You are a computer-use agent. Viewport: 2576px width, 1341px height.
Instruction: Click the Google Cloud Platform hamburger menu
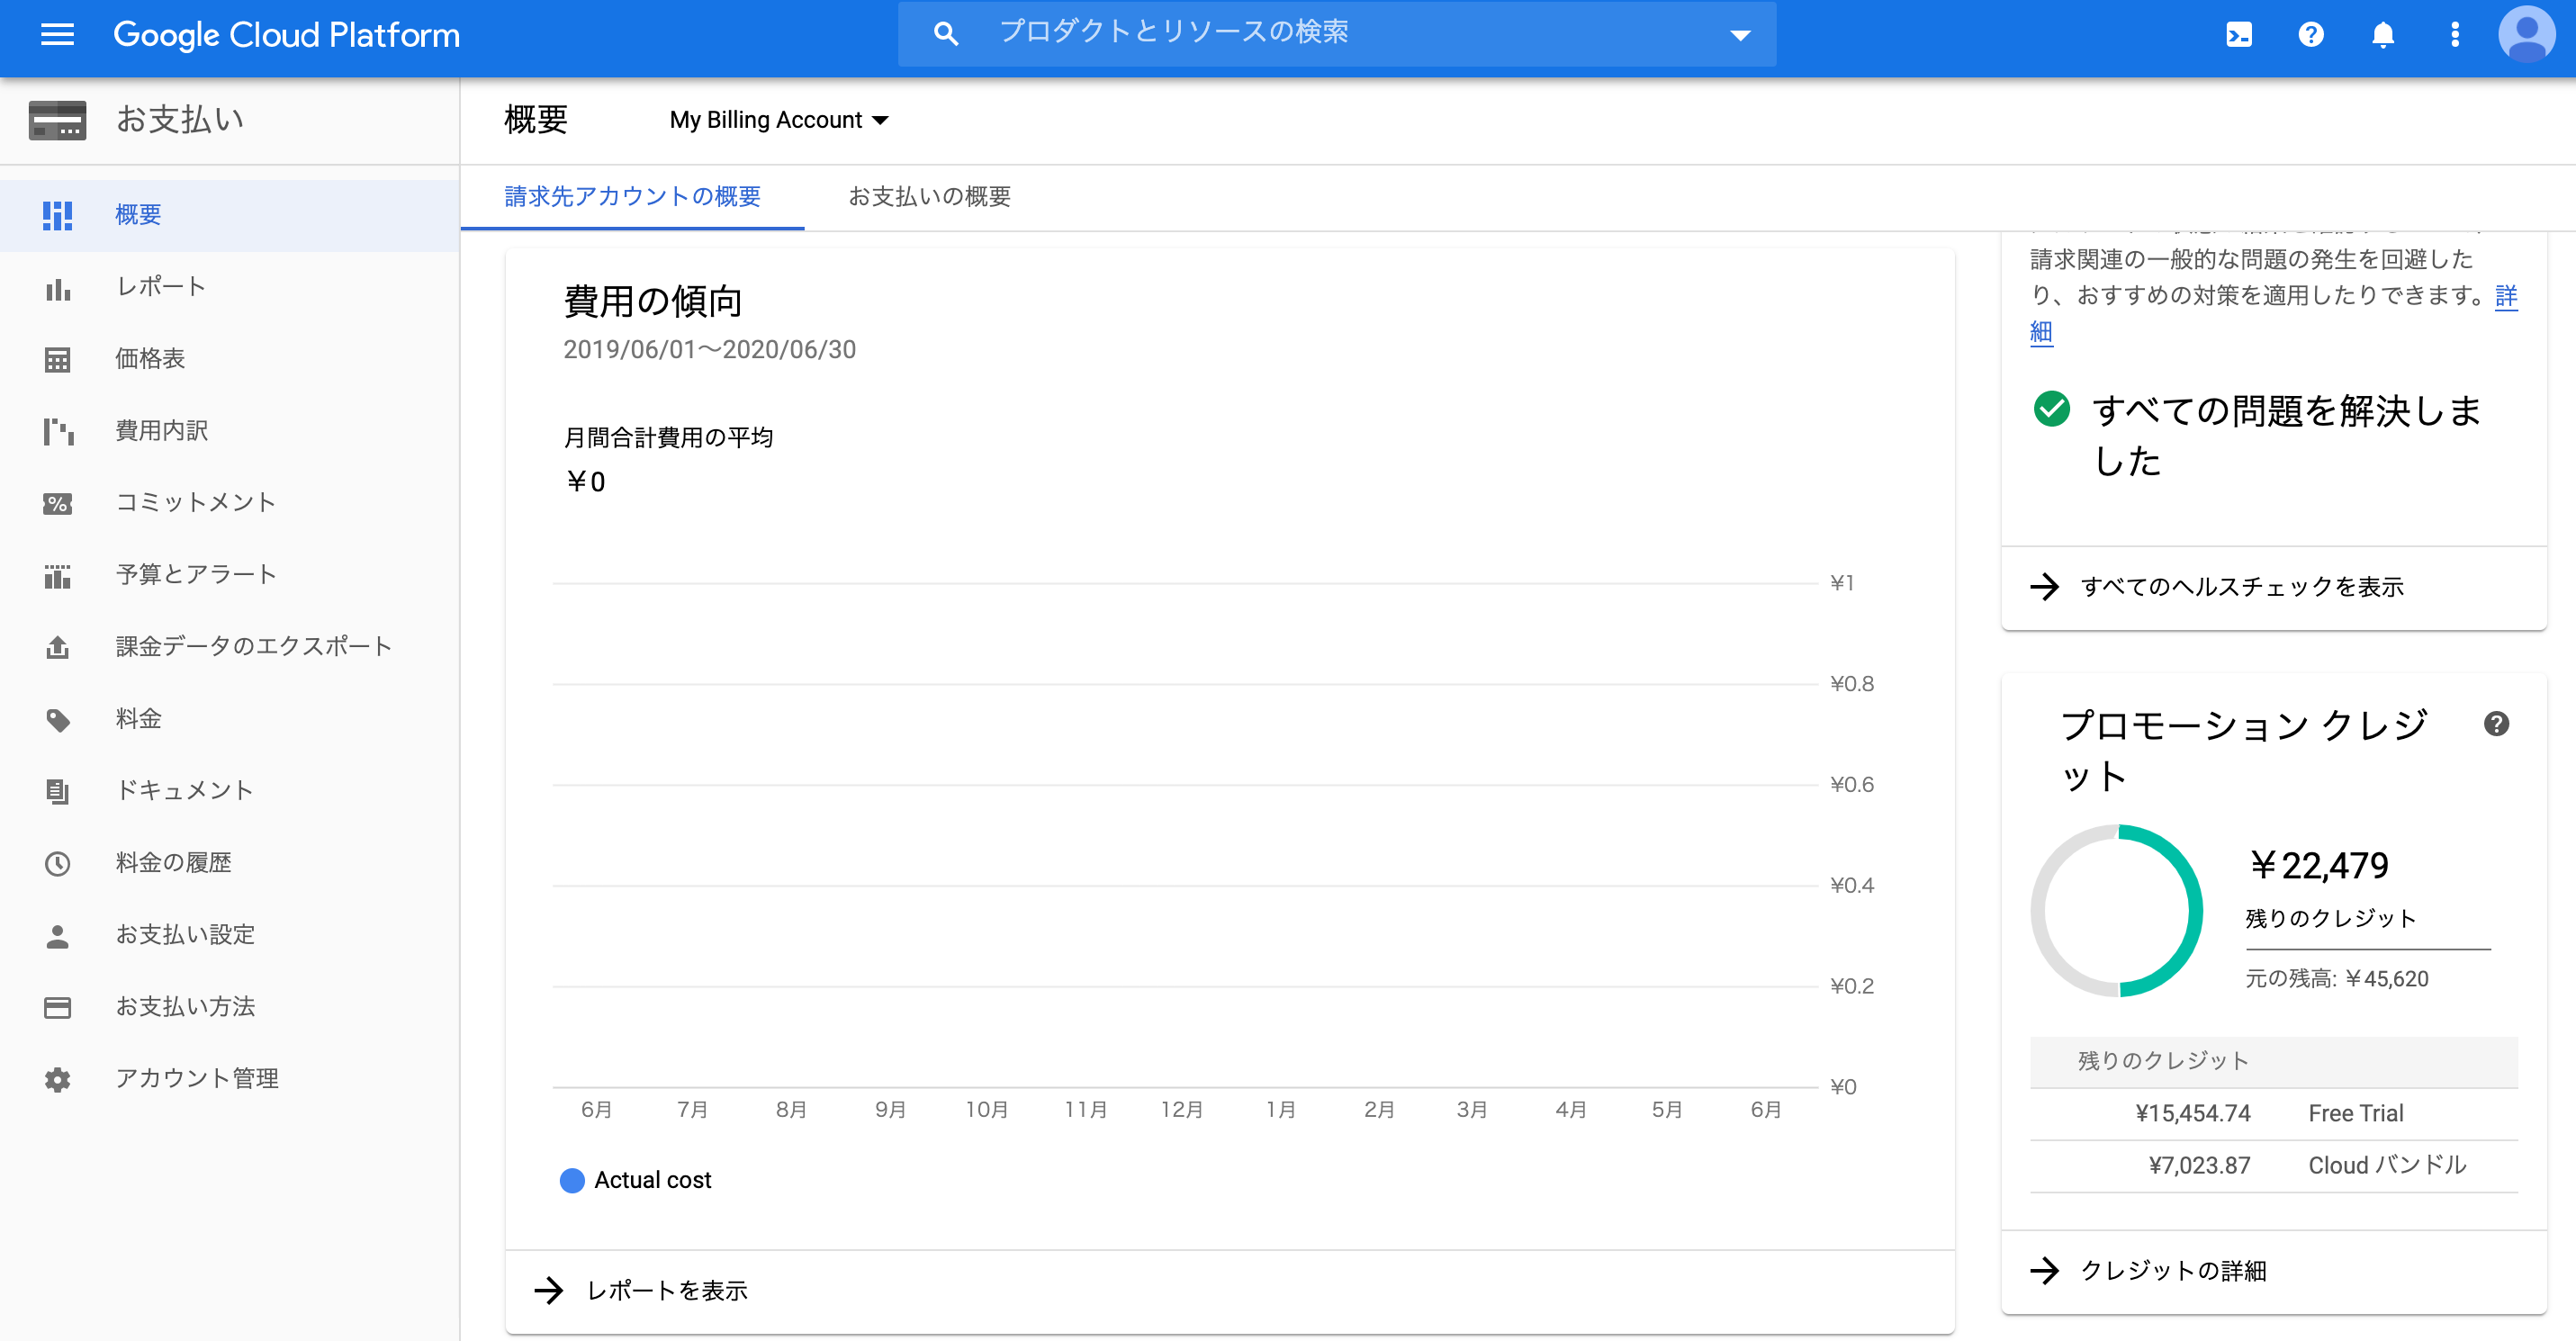click(x=61, y=34)
